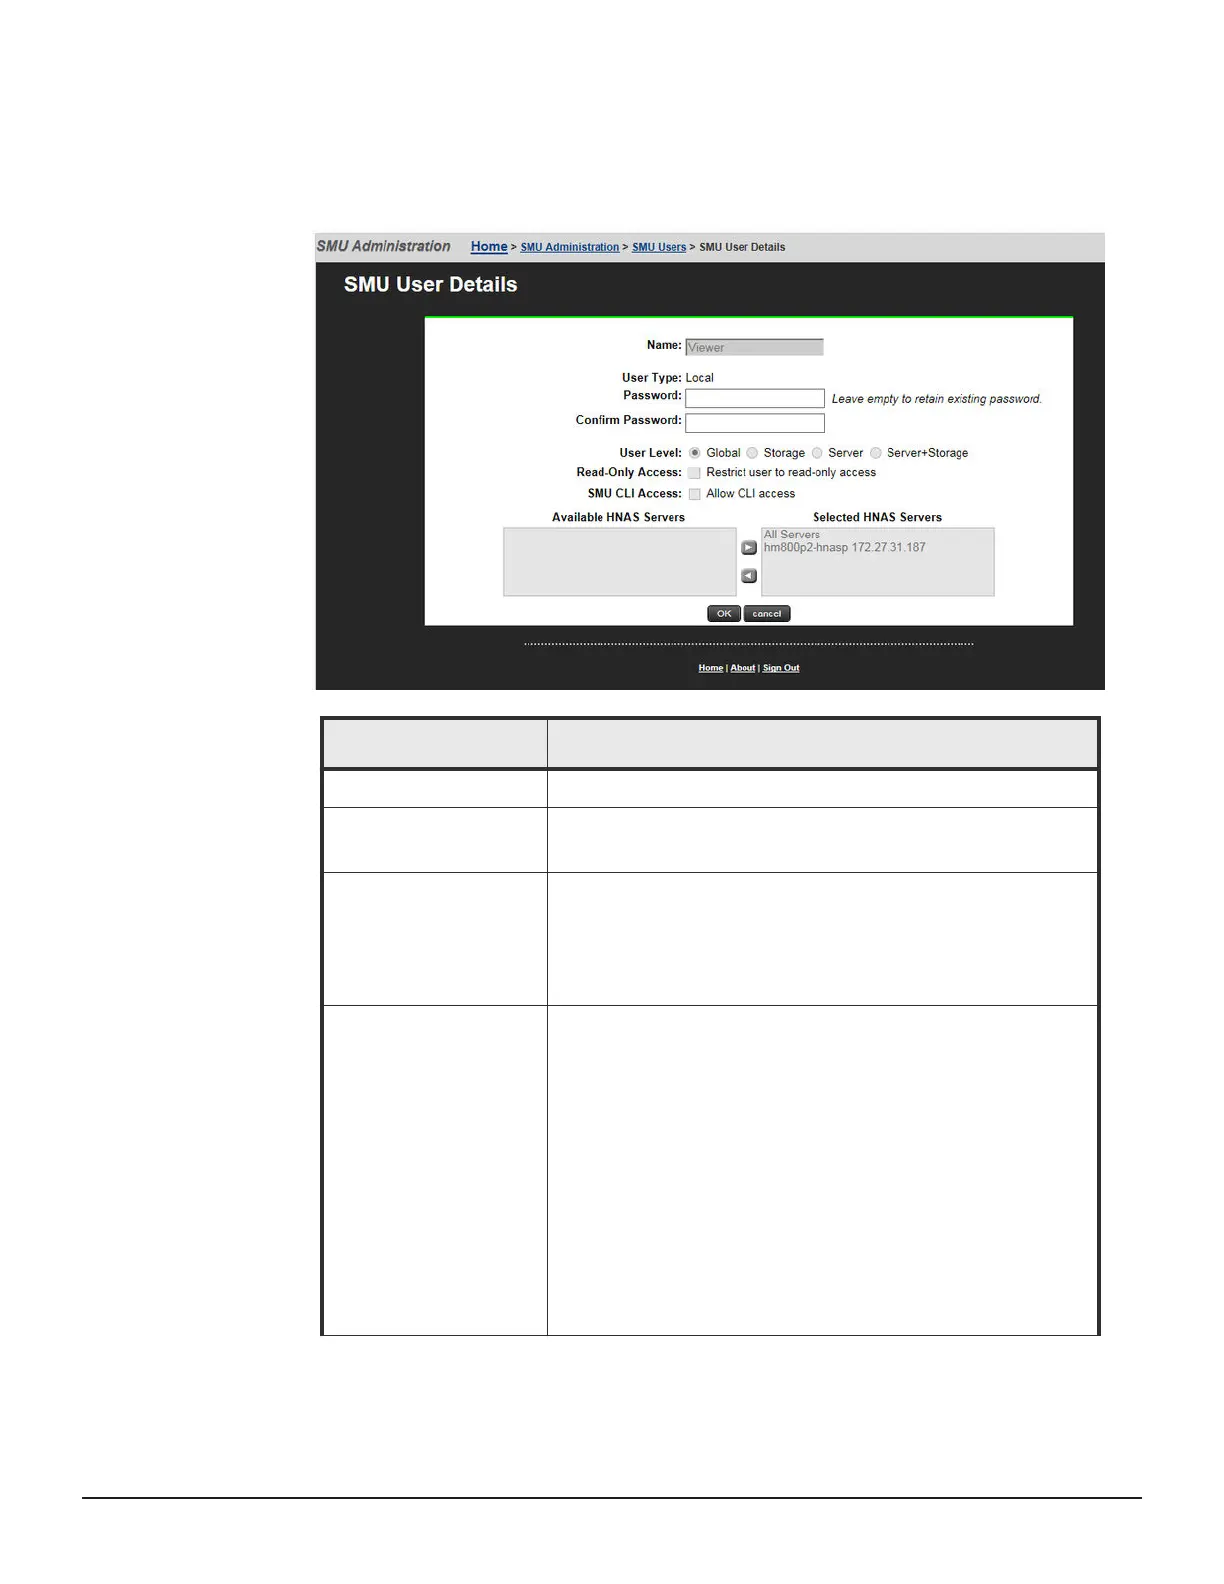
Task: Enable Restrict user to read-only access
Action: [x=694, y=473]
